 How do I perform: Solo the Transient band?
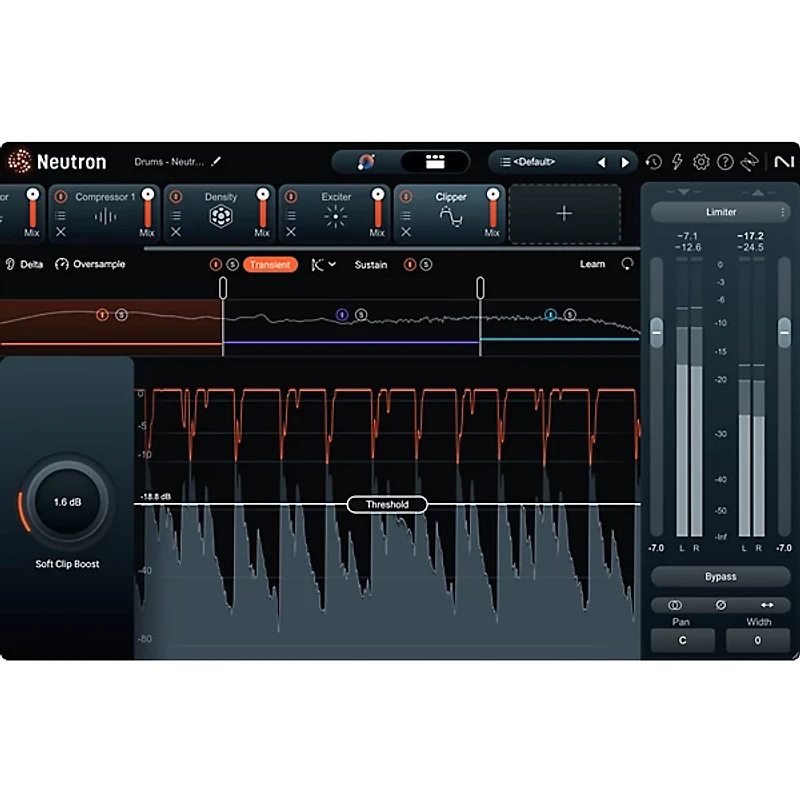[232, 264]
